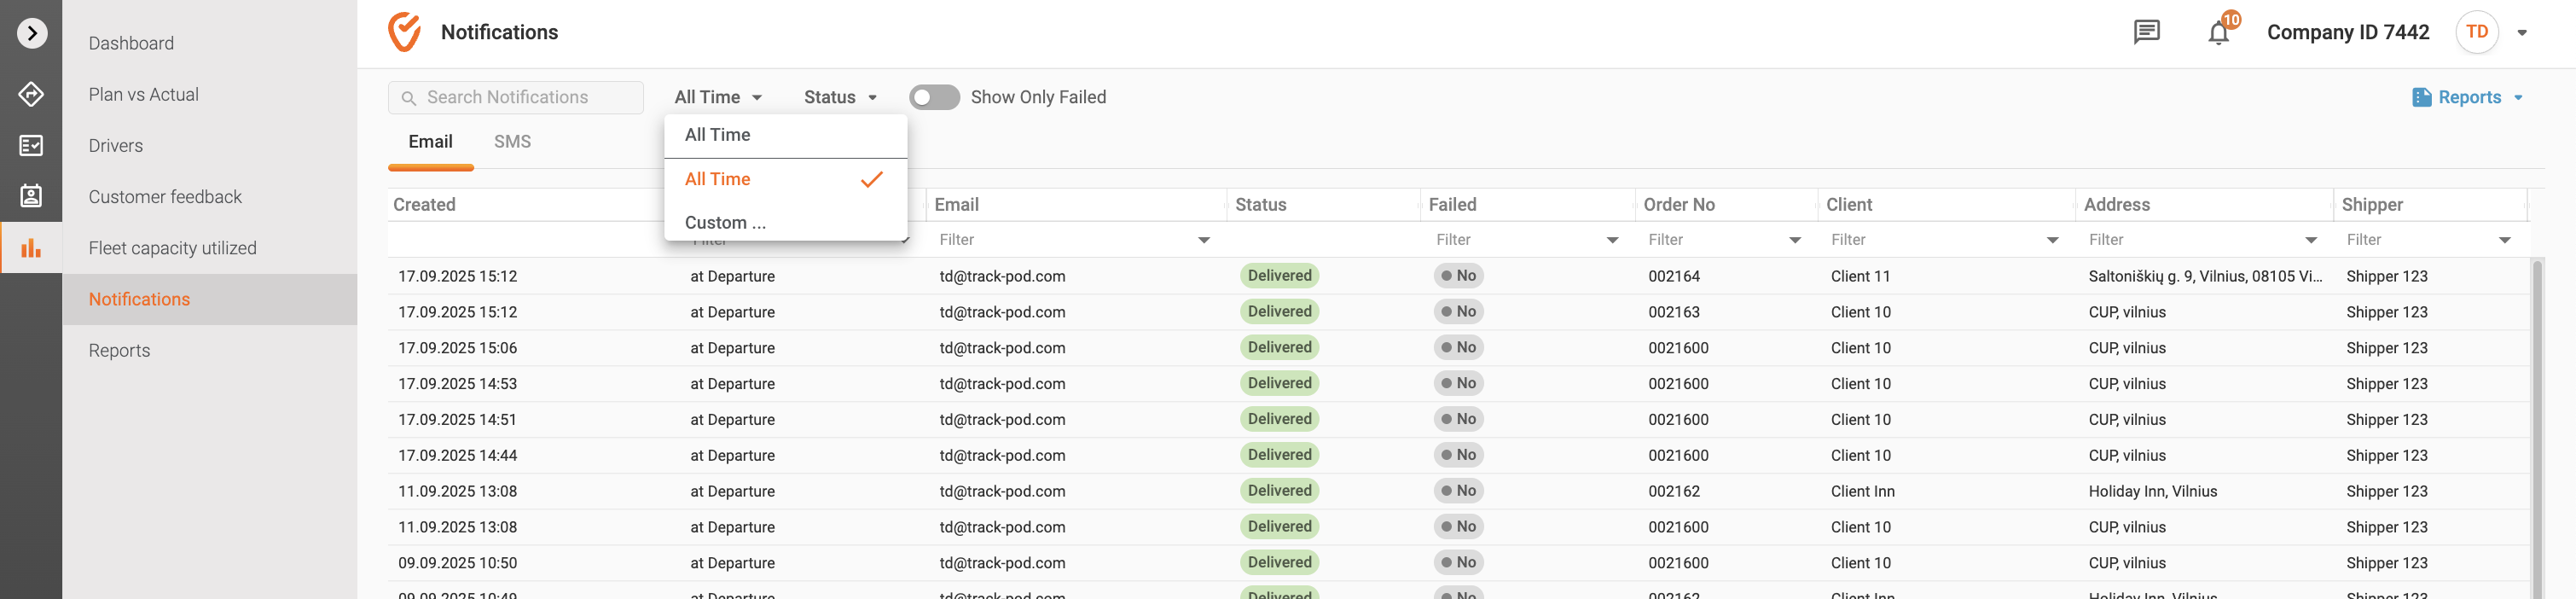Toggle the Show Only Failed switch

pyautogui.click(x=934, y=97)
